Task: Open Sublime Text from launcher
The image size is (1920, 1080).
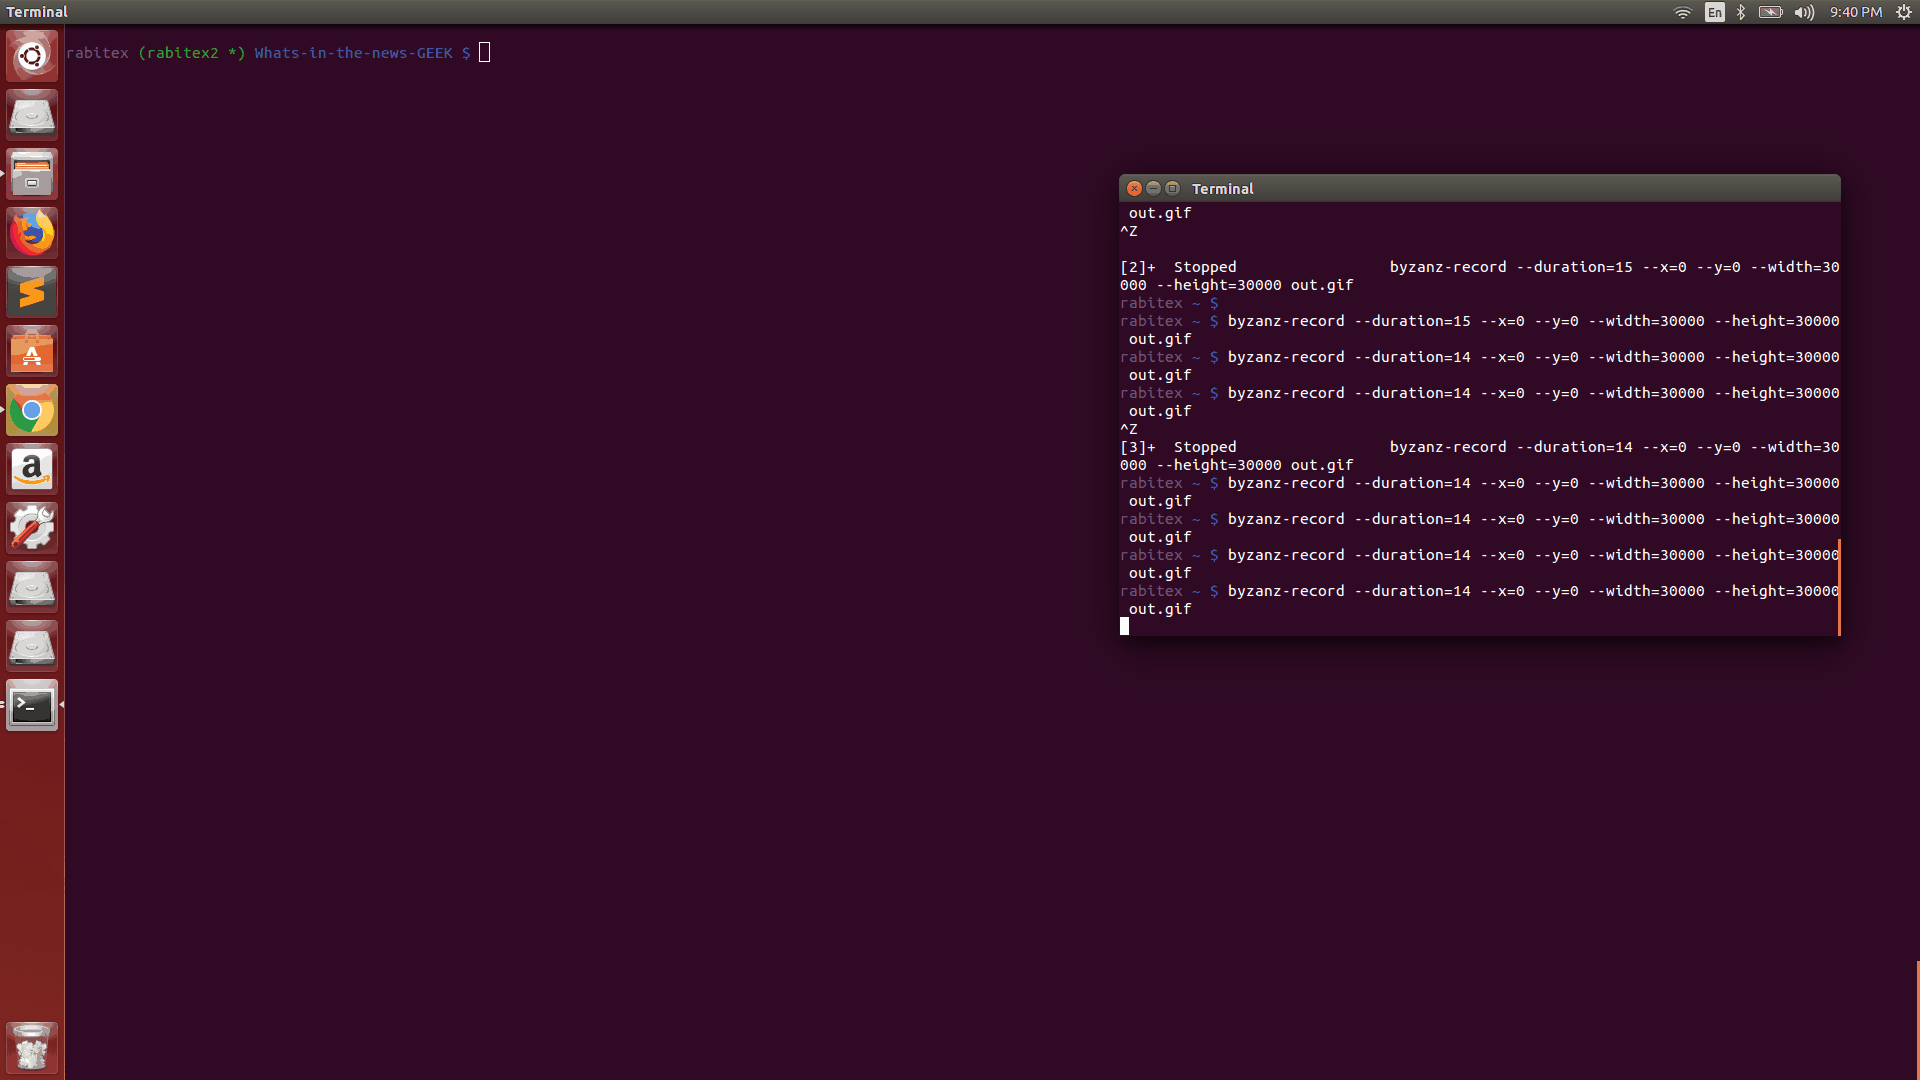Action: 32,292
